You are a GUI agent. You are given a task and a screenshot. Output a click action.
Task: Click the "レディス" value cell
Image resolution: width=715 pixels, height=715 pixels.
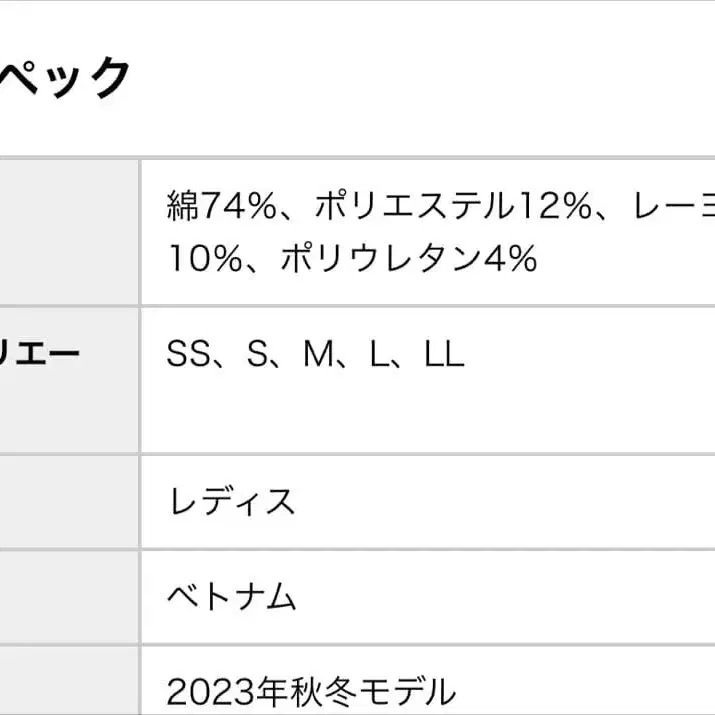coord(231,500)
